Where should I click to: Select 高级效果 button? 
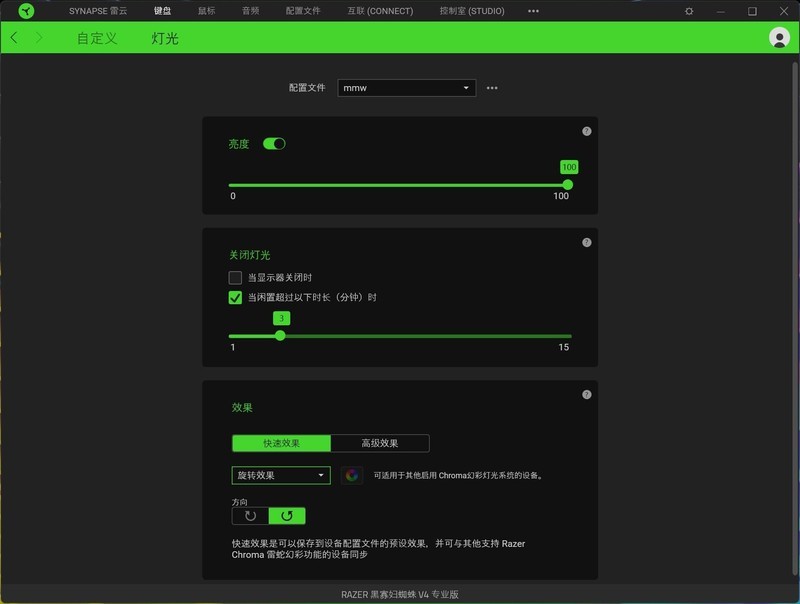click(x=380, y=443)
